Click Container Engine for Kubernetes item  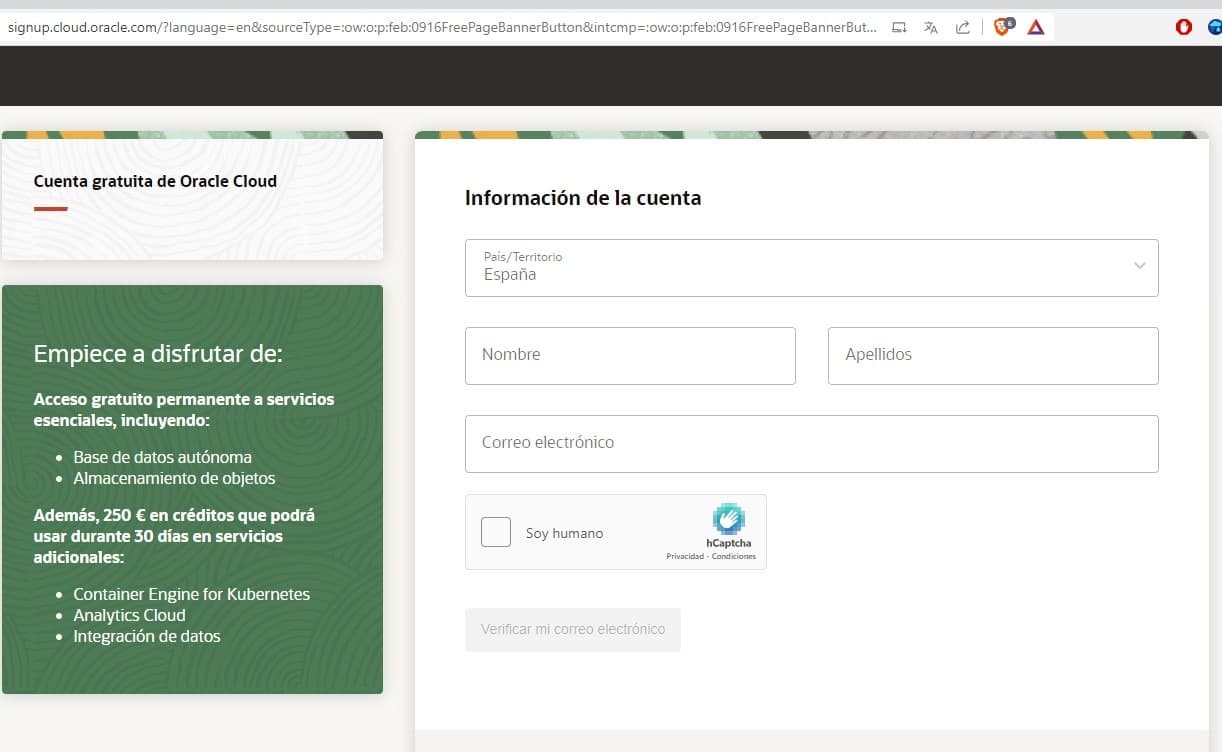coord(191,594)
